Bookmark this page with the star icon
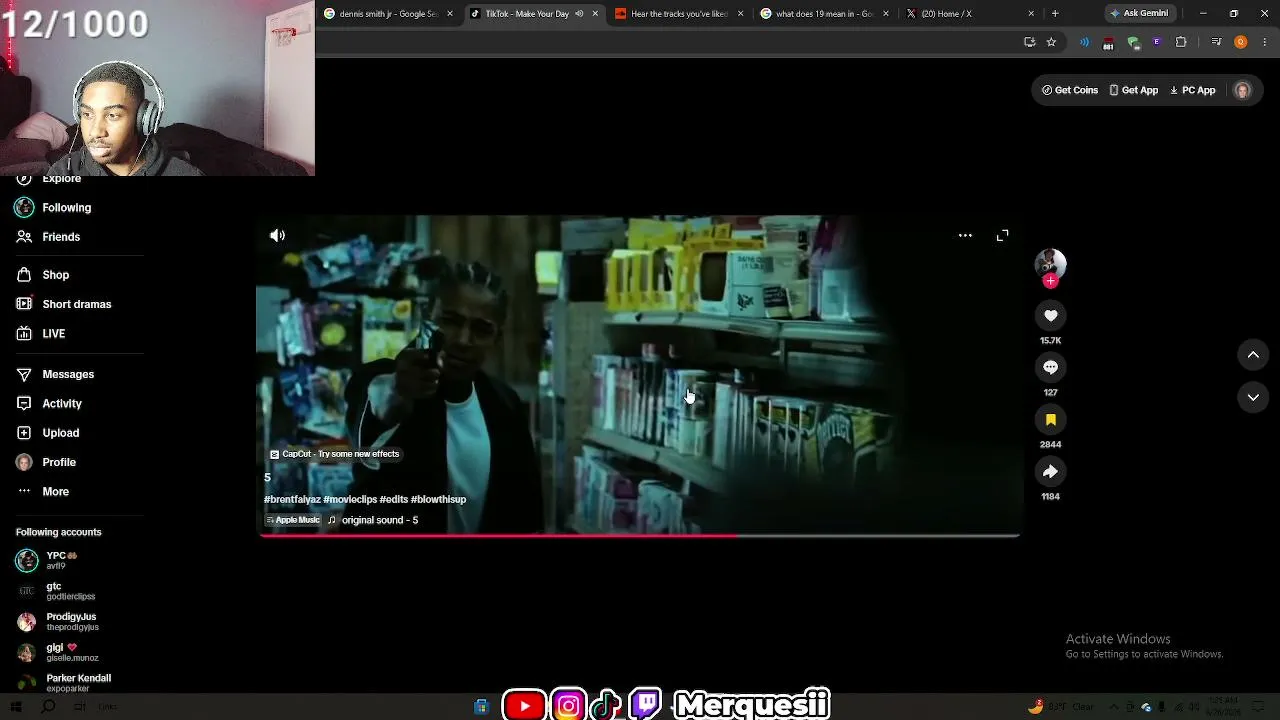The image size is (1280, 720). 1051,42
